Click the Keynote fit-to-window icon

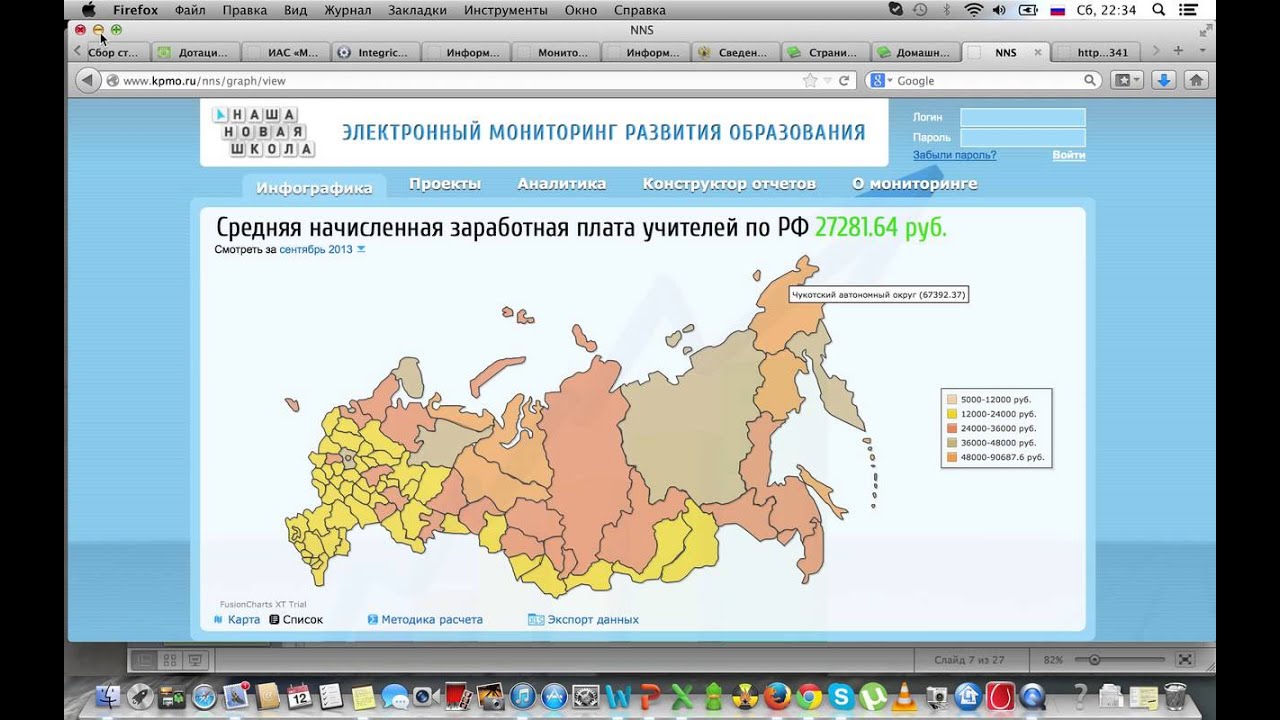click(1185, 660)
